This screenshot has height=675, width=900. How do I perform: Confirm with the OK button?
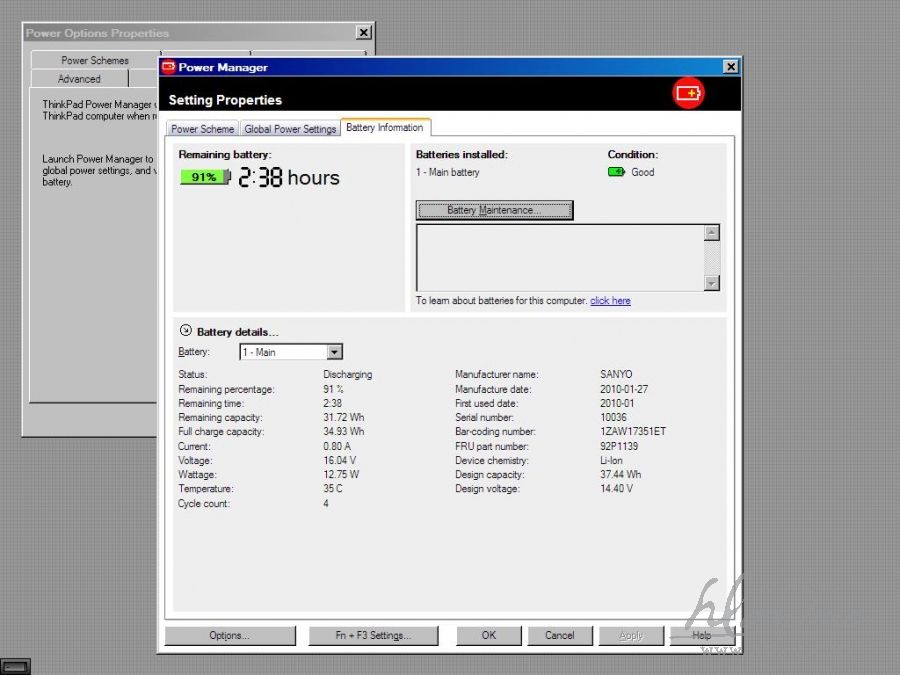tap(488, 635)
